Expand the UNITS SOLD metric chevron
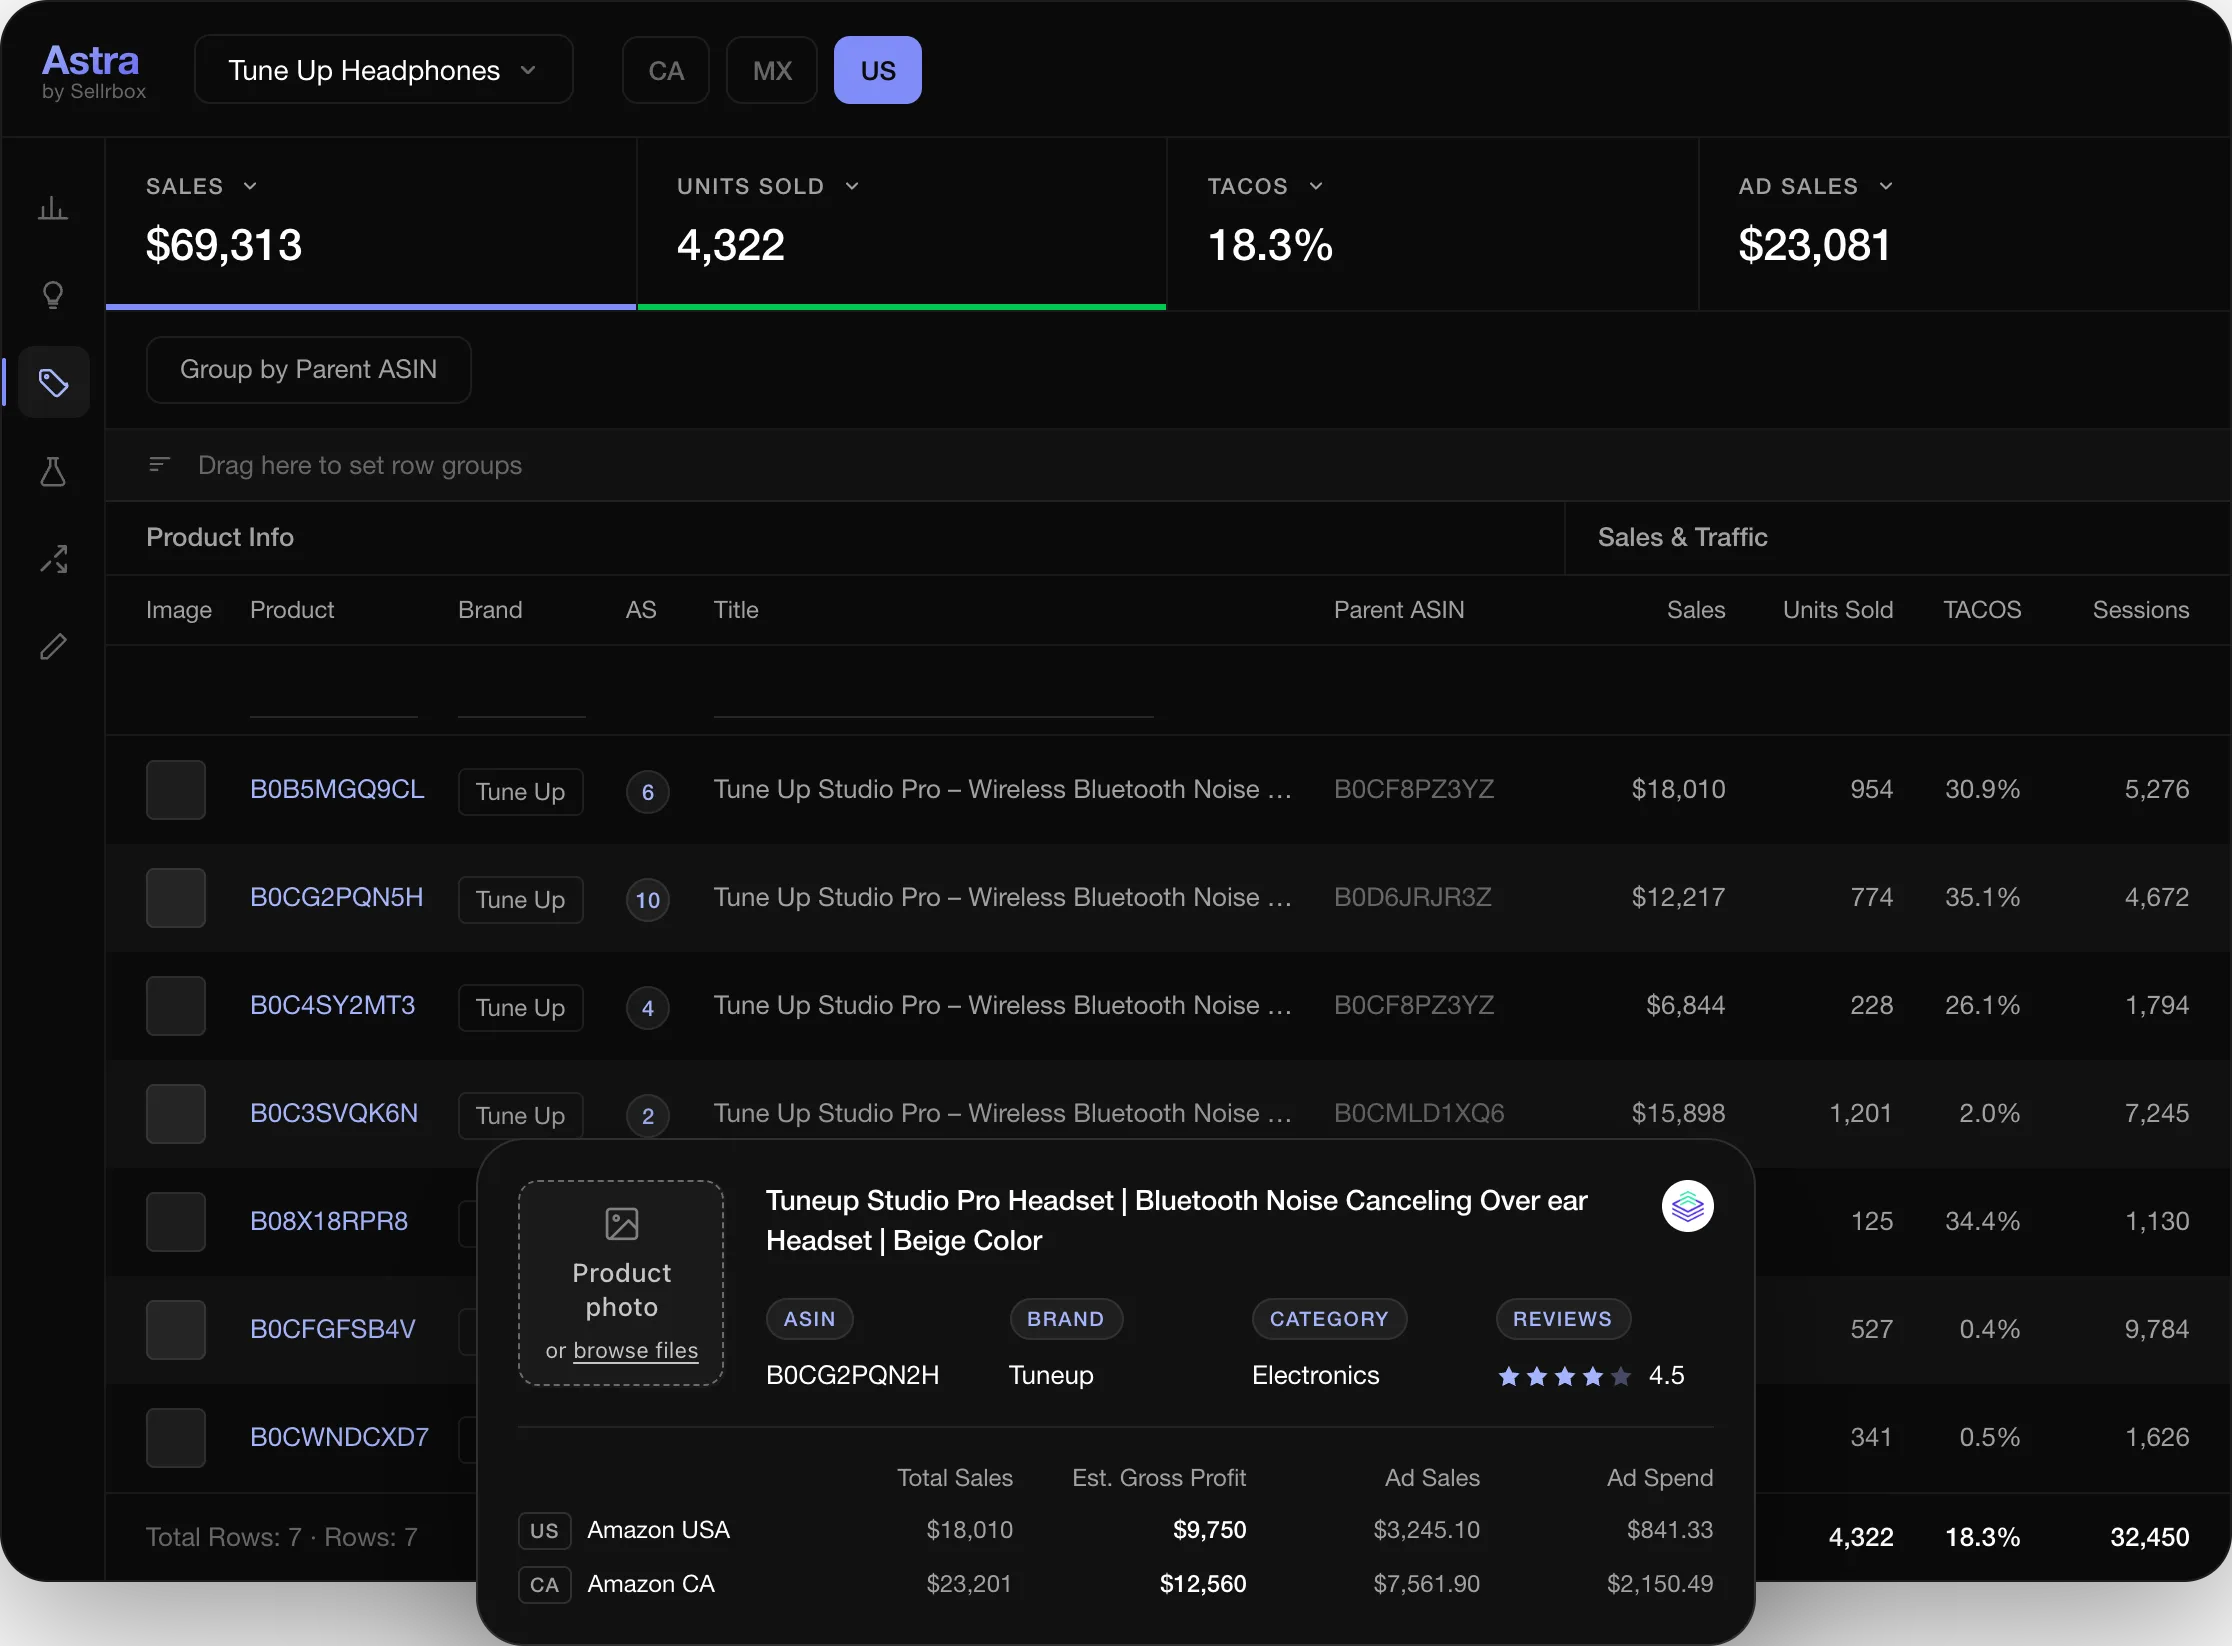Screen dimensions: 2232x1646 click(x=852, y=186)
